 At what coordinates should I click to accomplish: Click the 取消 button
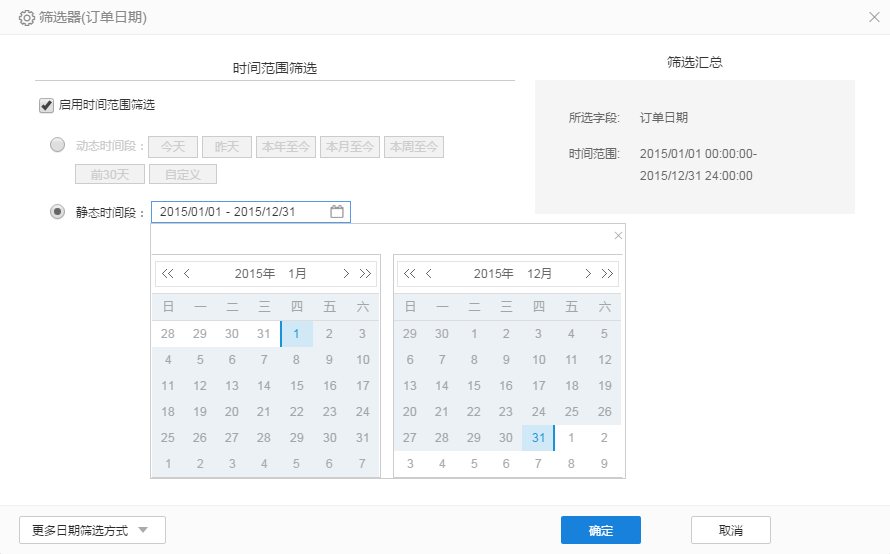coord(730,530)
